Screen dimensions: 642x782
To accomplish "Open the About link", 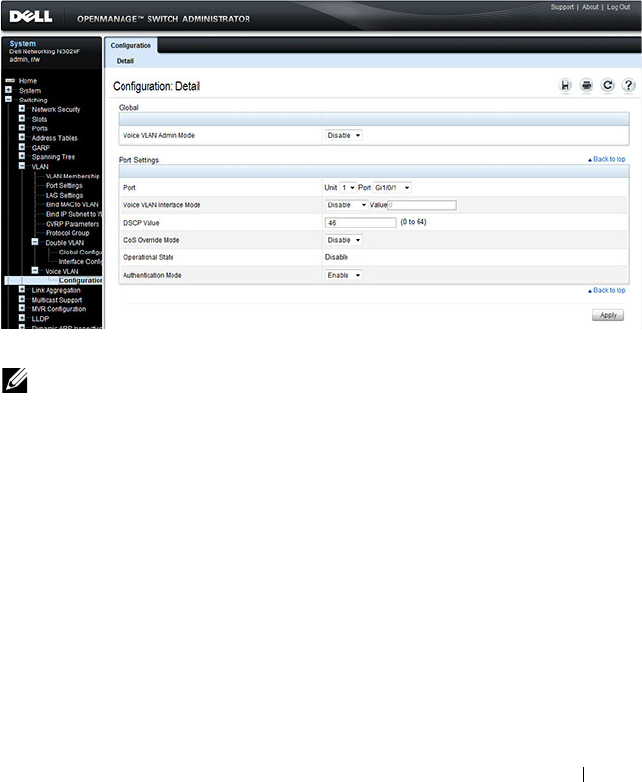I will tap(590, 7).
